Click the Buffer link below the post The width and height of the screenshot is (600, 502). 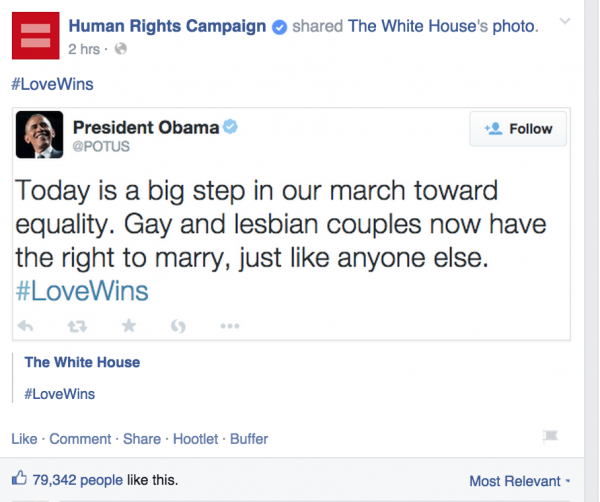249,439
